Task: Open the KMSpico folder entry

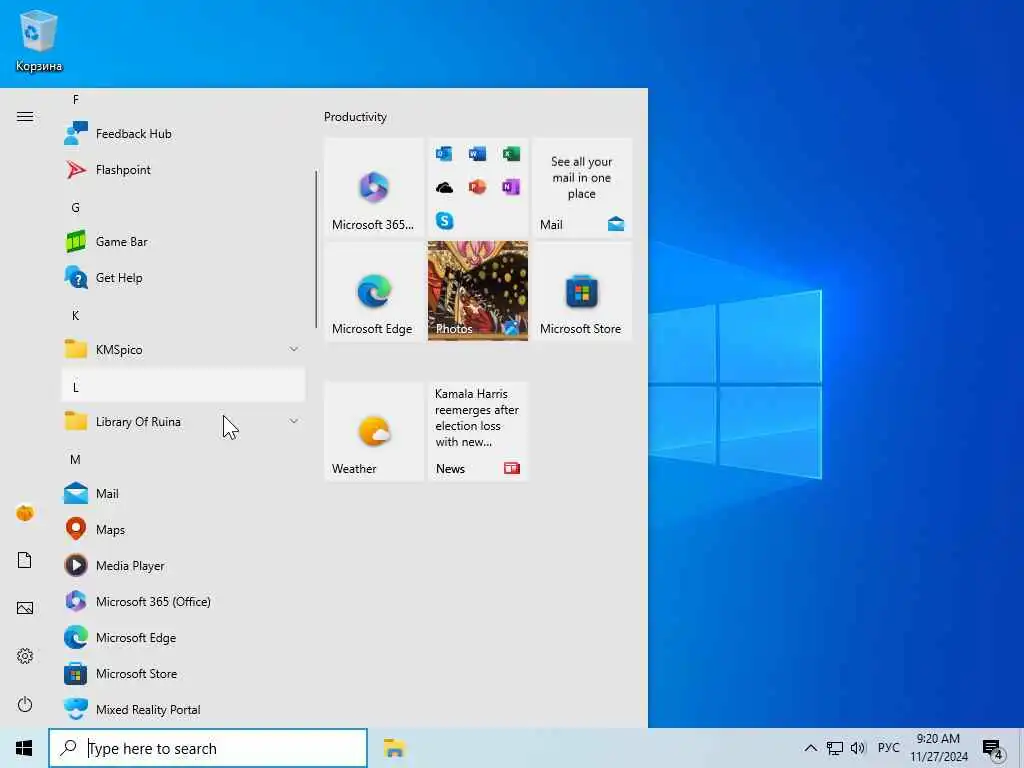Action: [183, 349]
